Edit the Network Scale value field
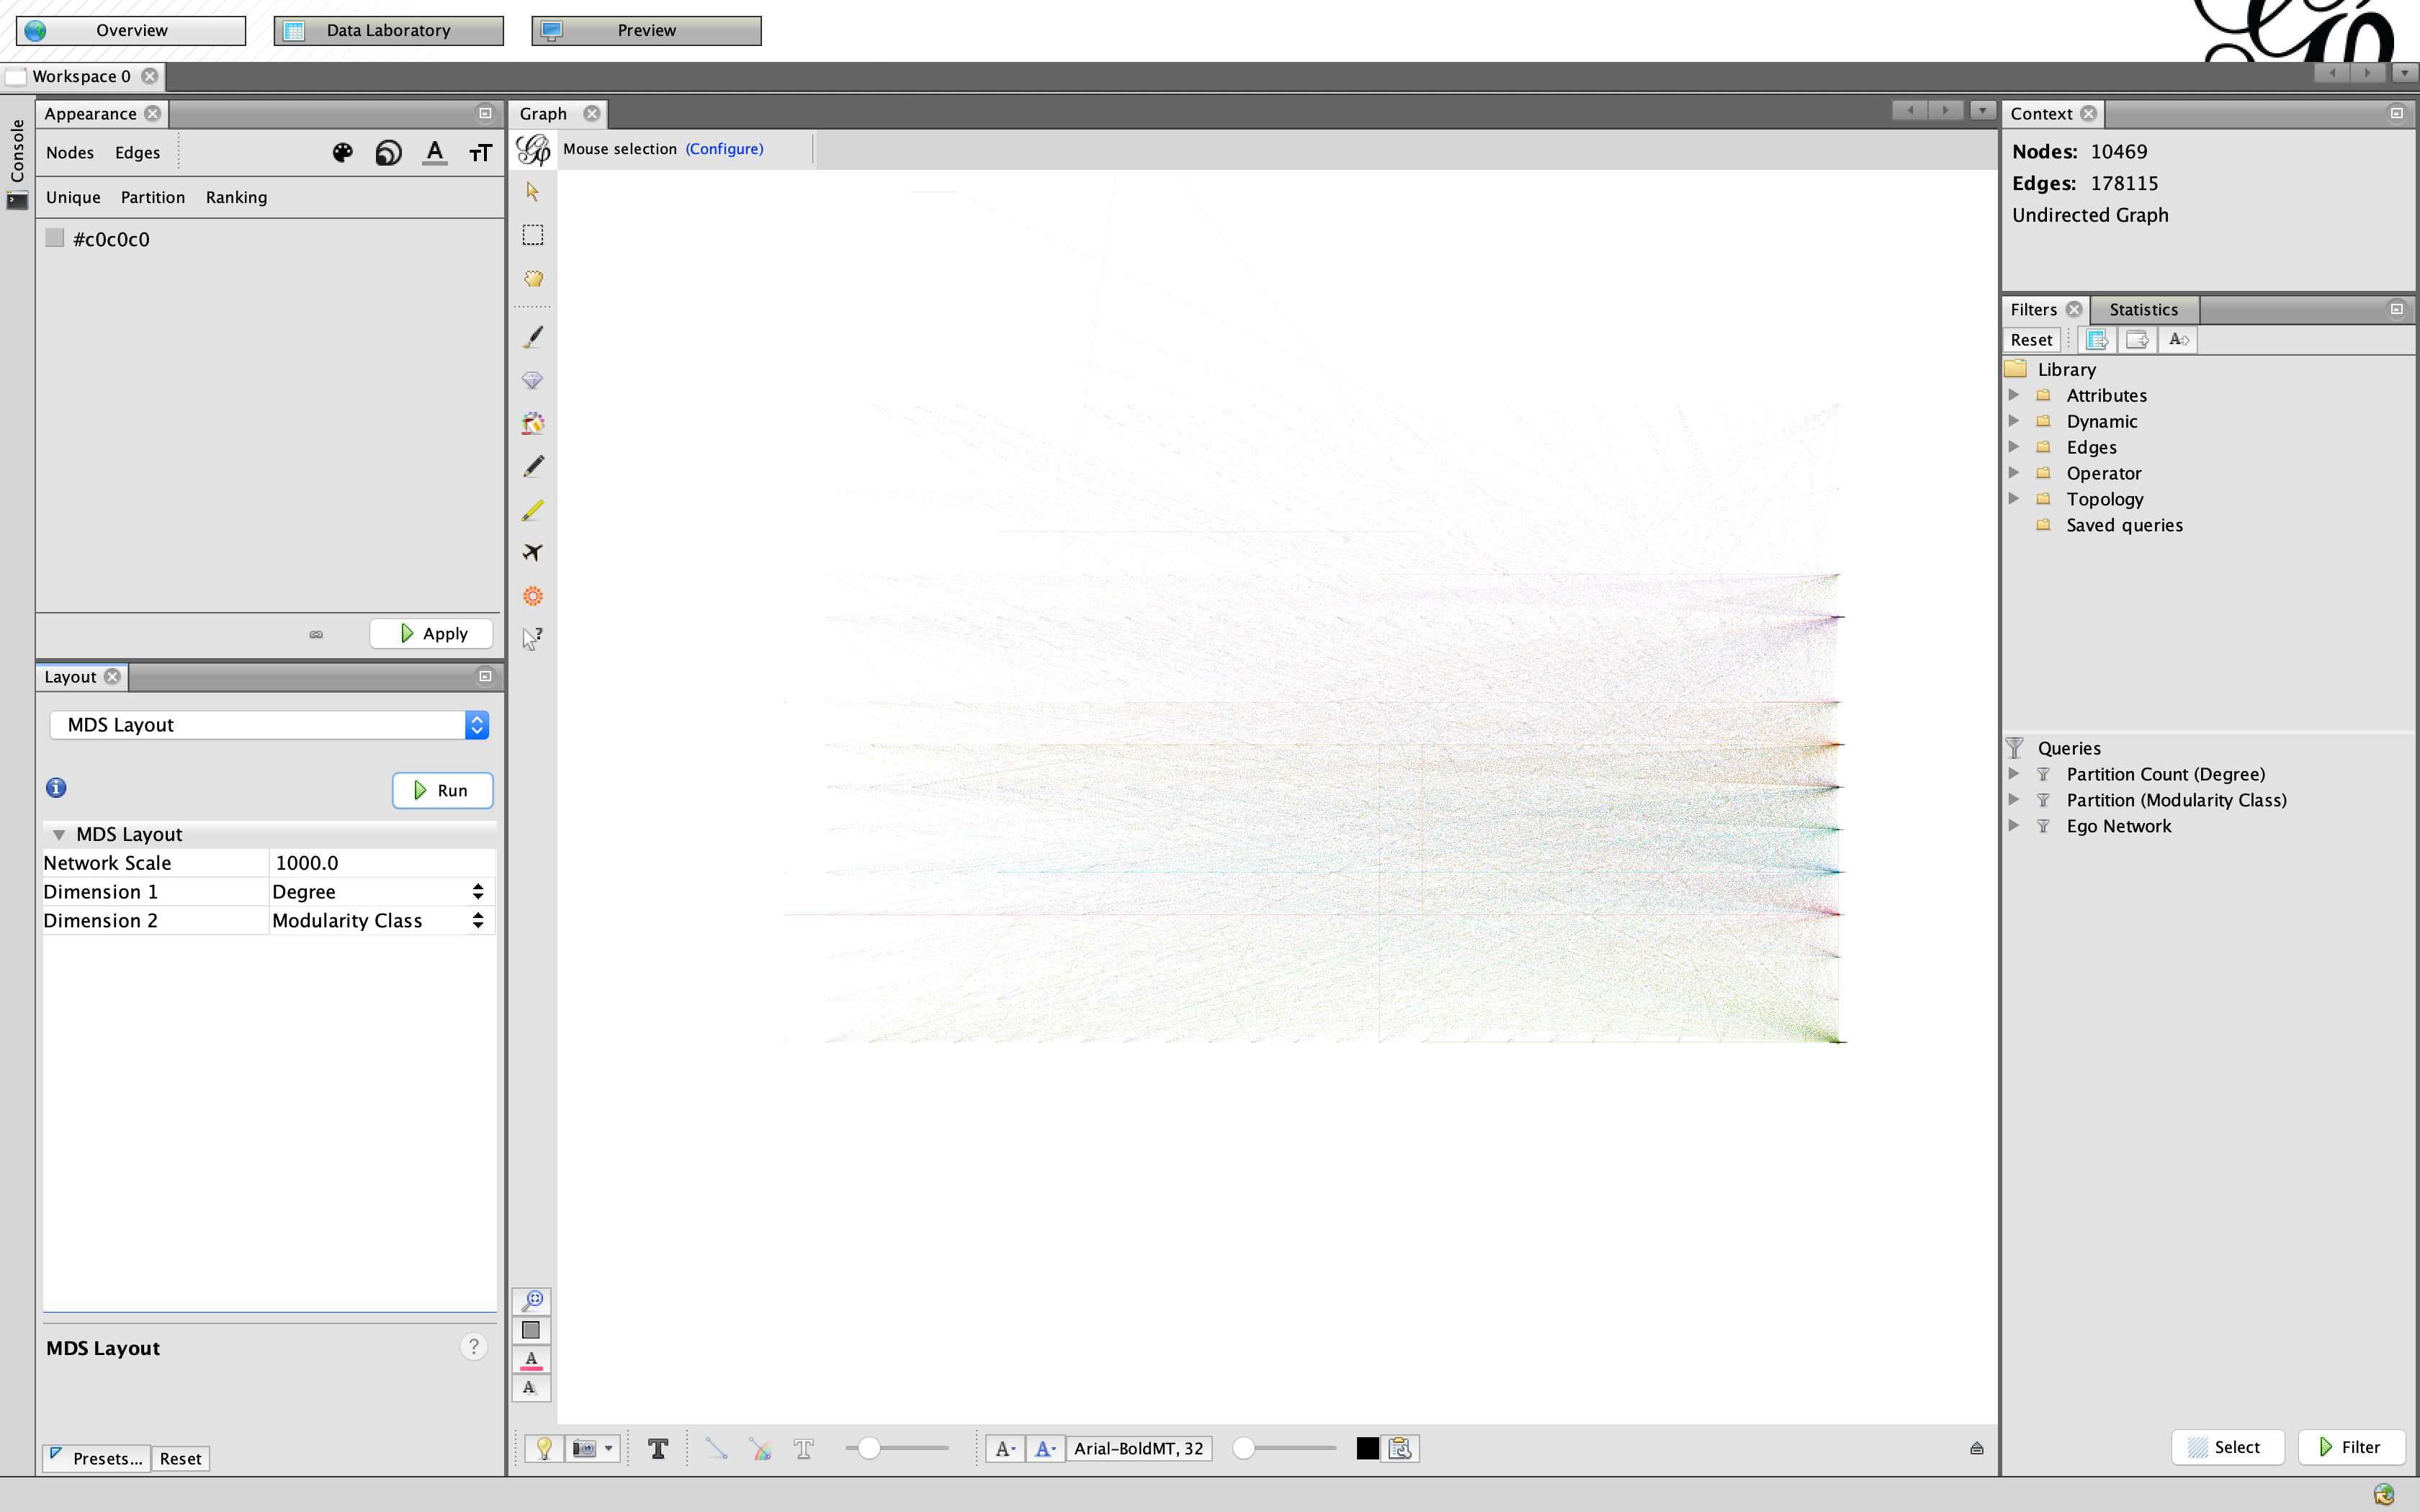The width and height of the screenshot is (2420, 1512). click(380, 862)
